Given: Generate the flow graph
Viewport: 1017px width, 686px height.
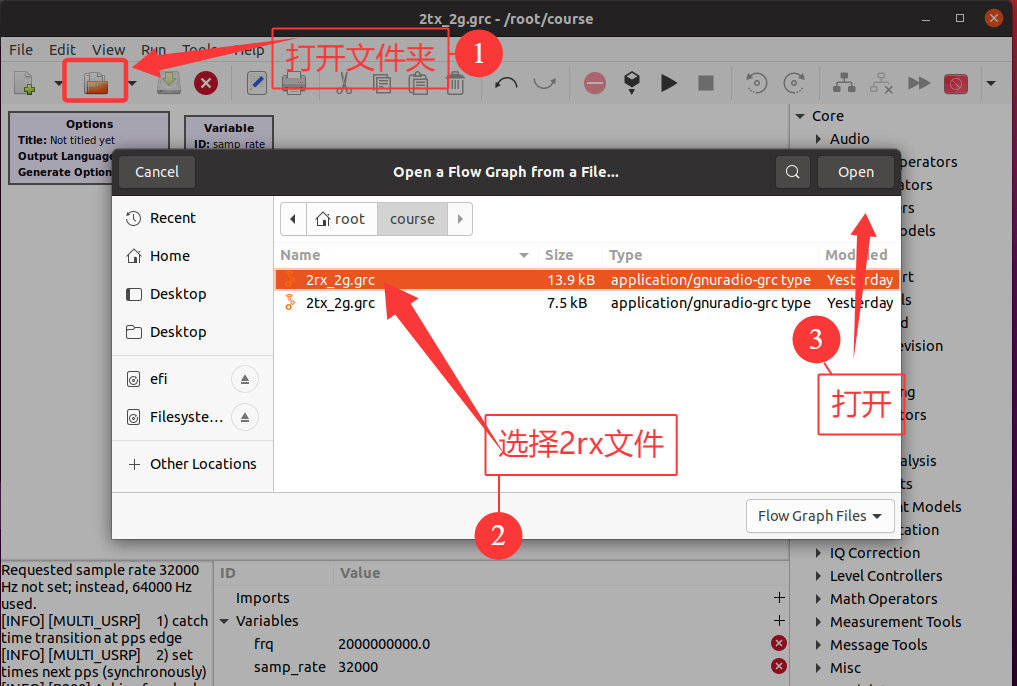Looking at the screenshot, I should click(632, 83).
